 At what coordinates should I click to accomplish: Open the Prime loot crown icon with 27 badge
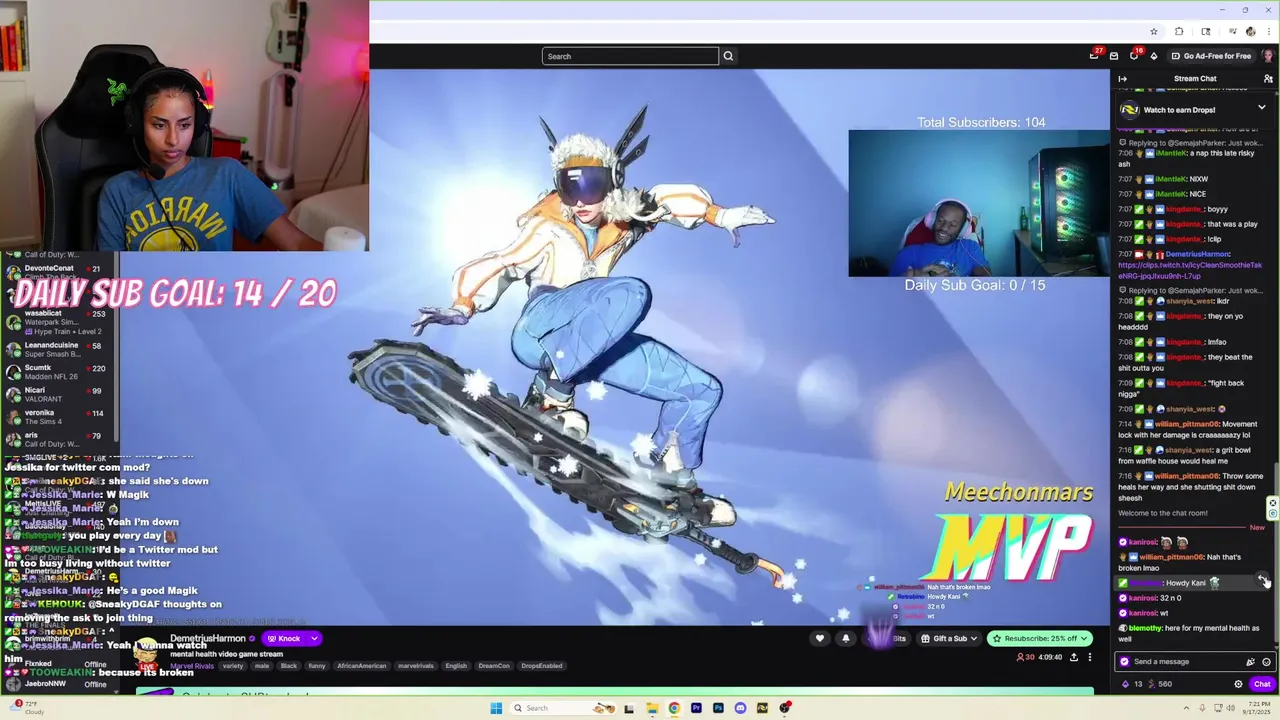(1094, 56)
